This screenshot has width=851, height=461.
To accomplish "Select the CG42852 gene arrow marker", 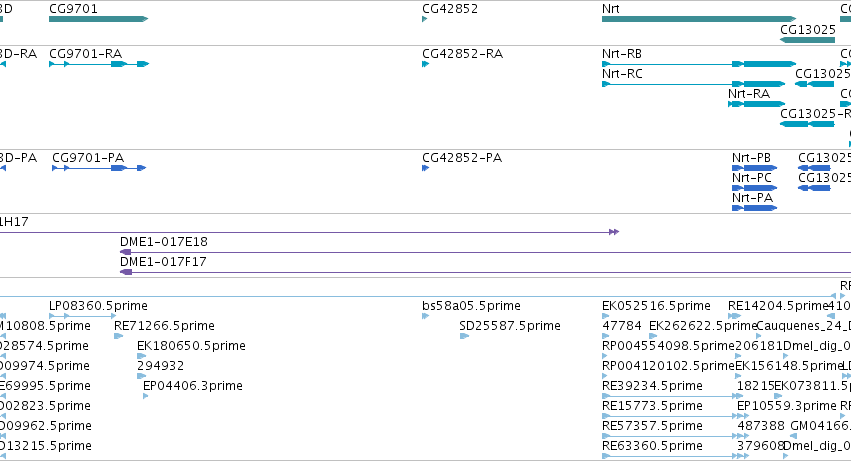I will (x=424, y=19).
